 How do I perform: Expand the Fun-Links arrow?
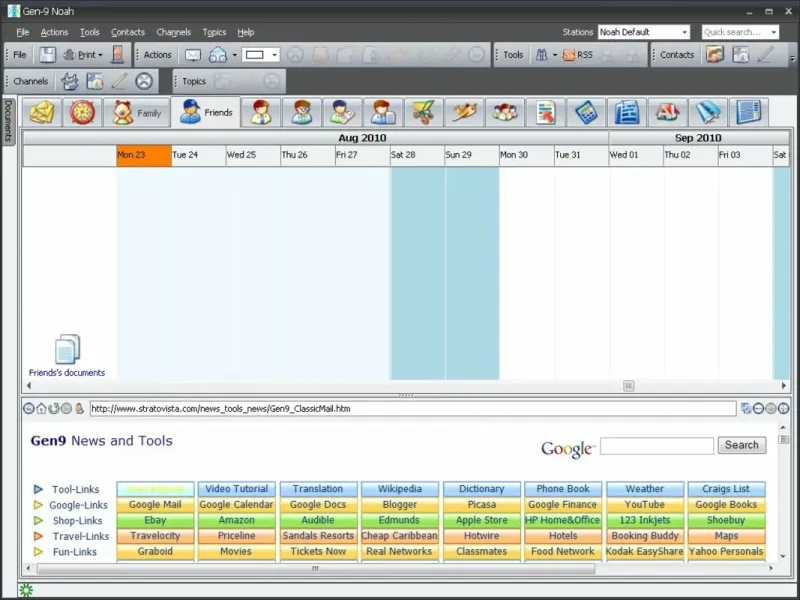point(38,552)
